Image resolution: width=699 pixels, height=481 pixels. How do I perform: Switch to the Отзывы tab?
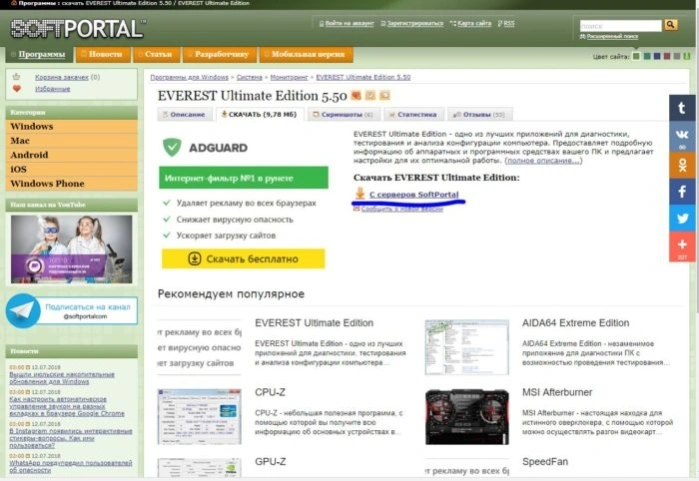(480, 115)
